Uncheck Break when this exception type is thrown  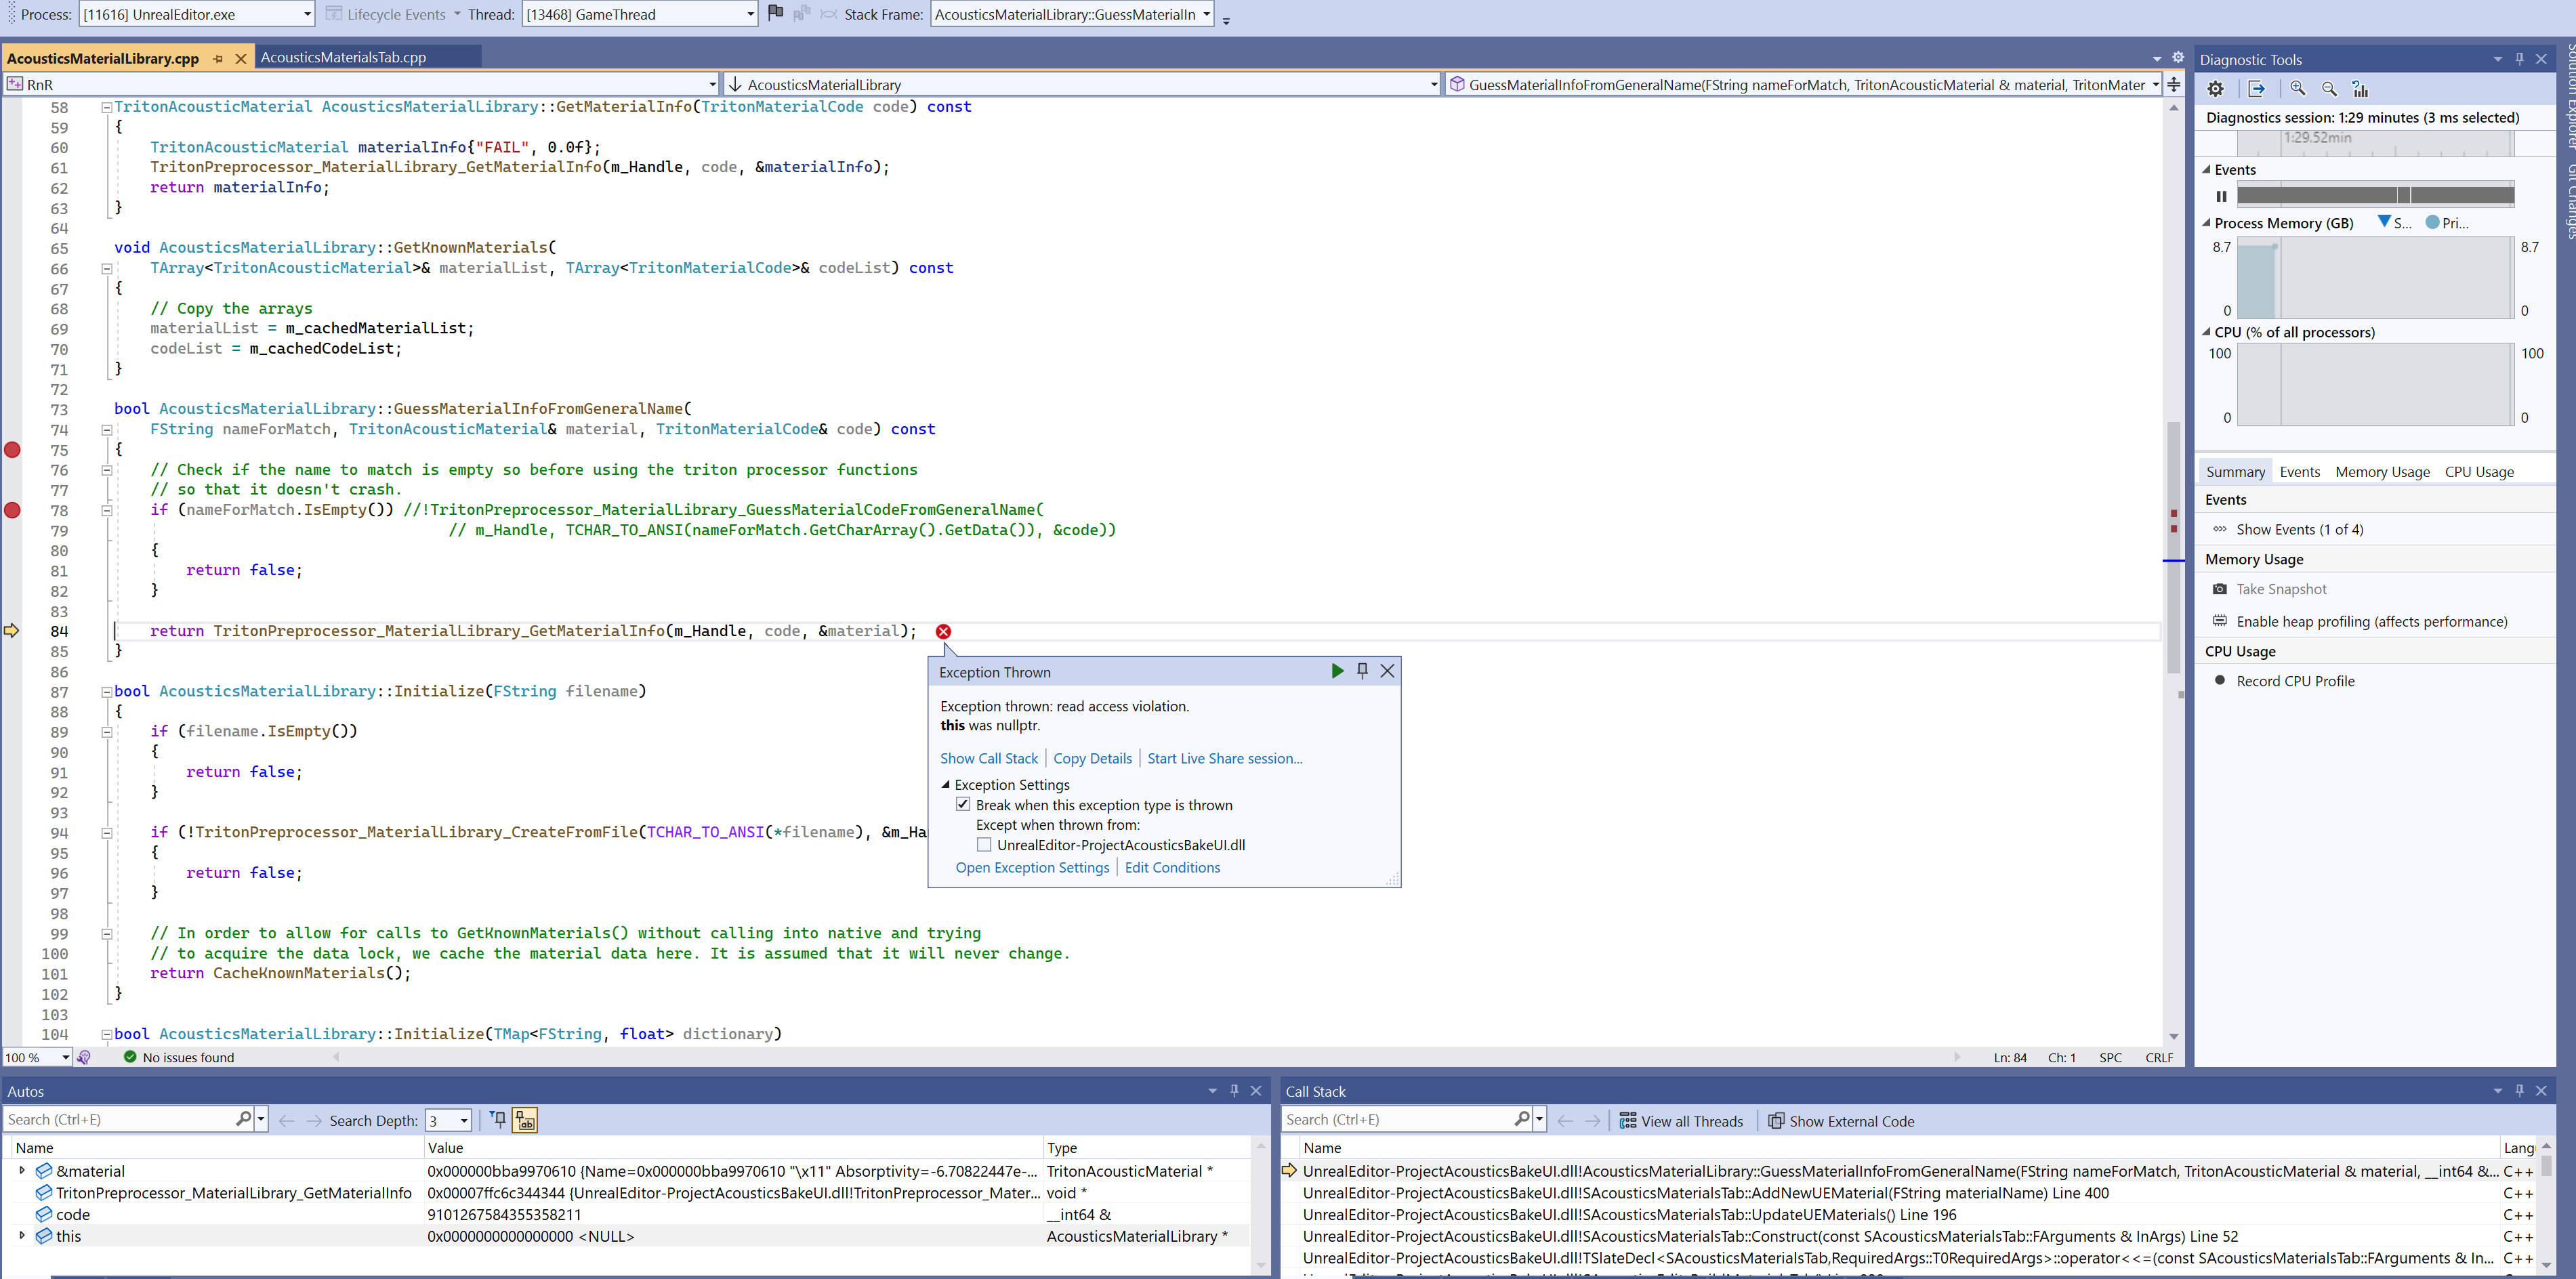(x=963, y=804)
